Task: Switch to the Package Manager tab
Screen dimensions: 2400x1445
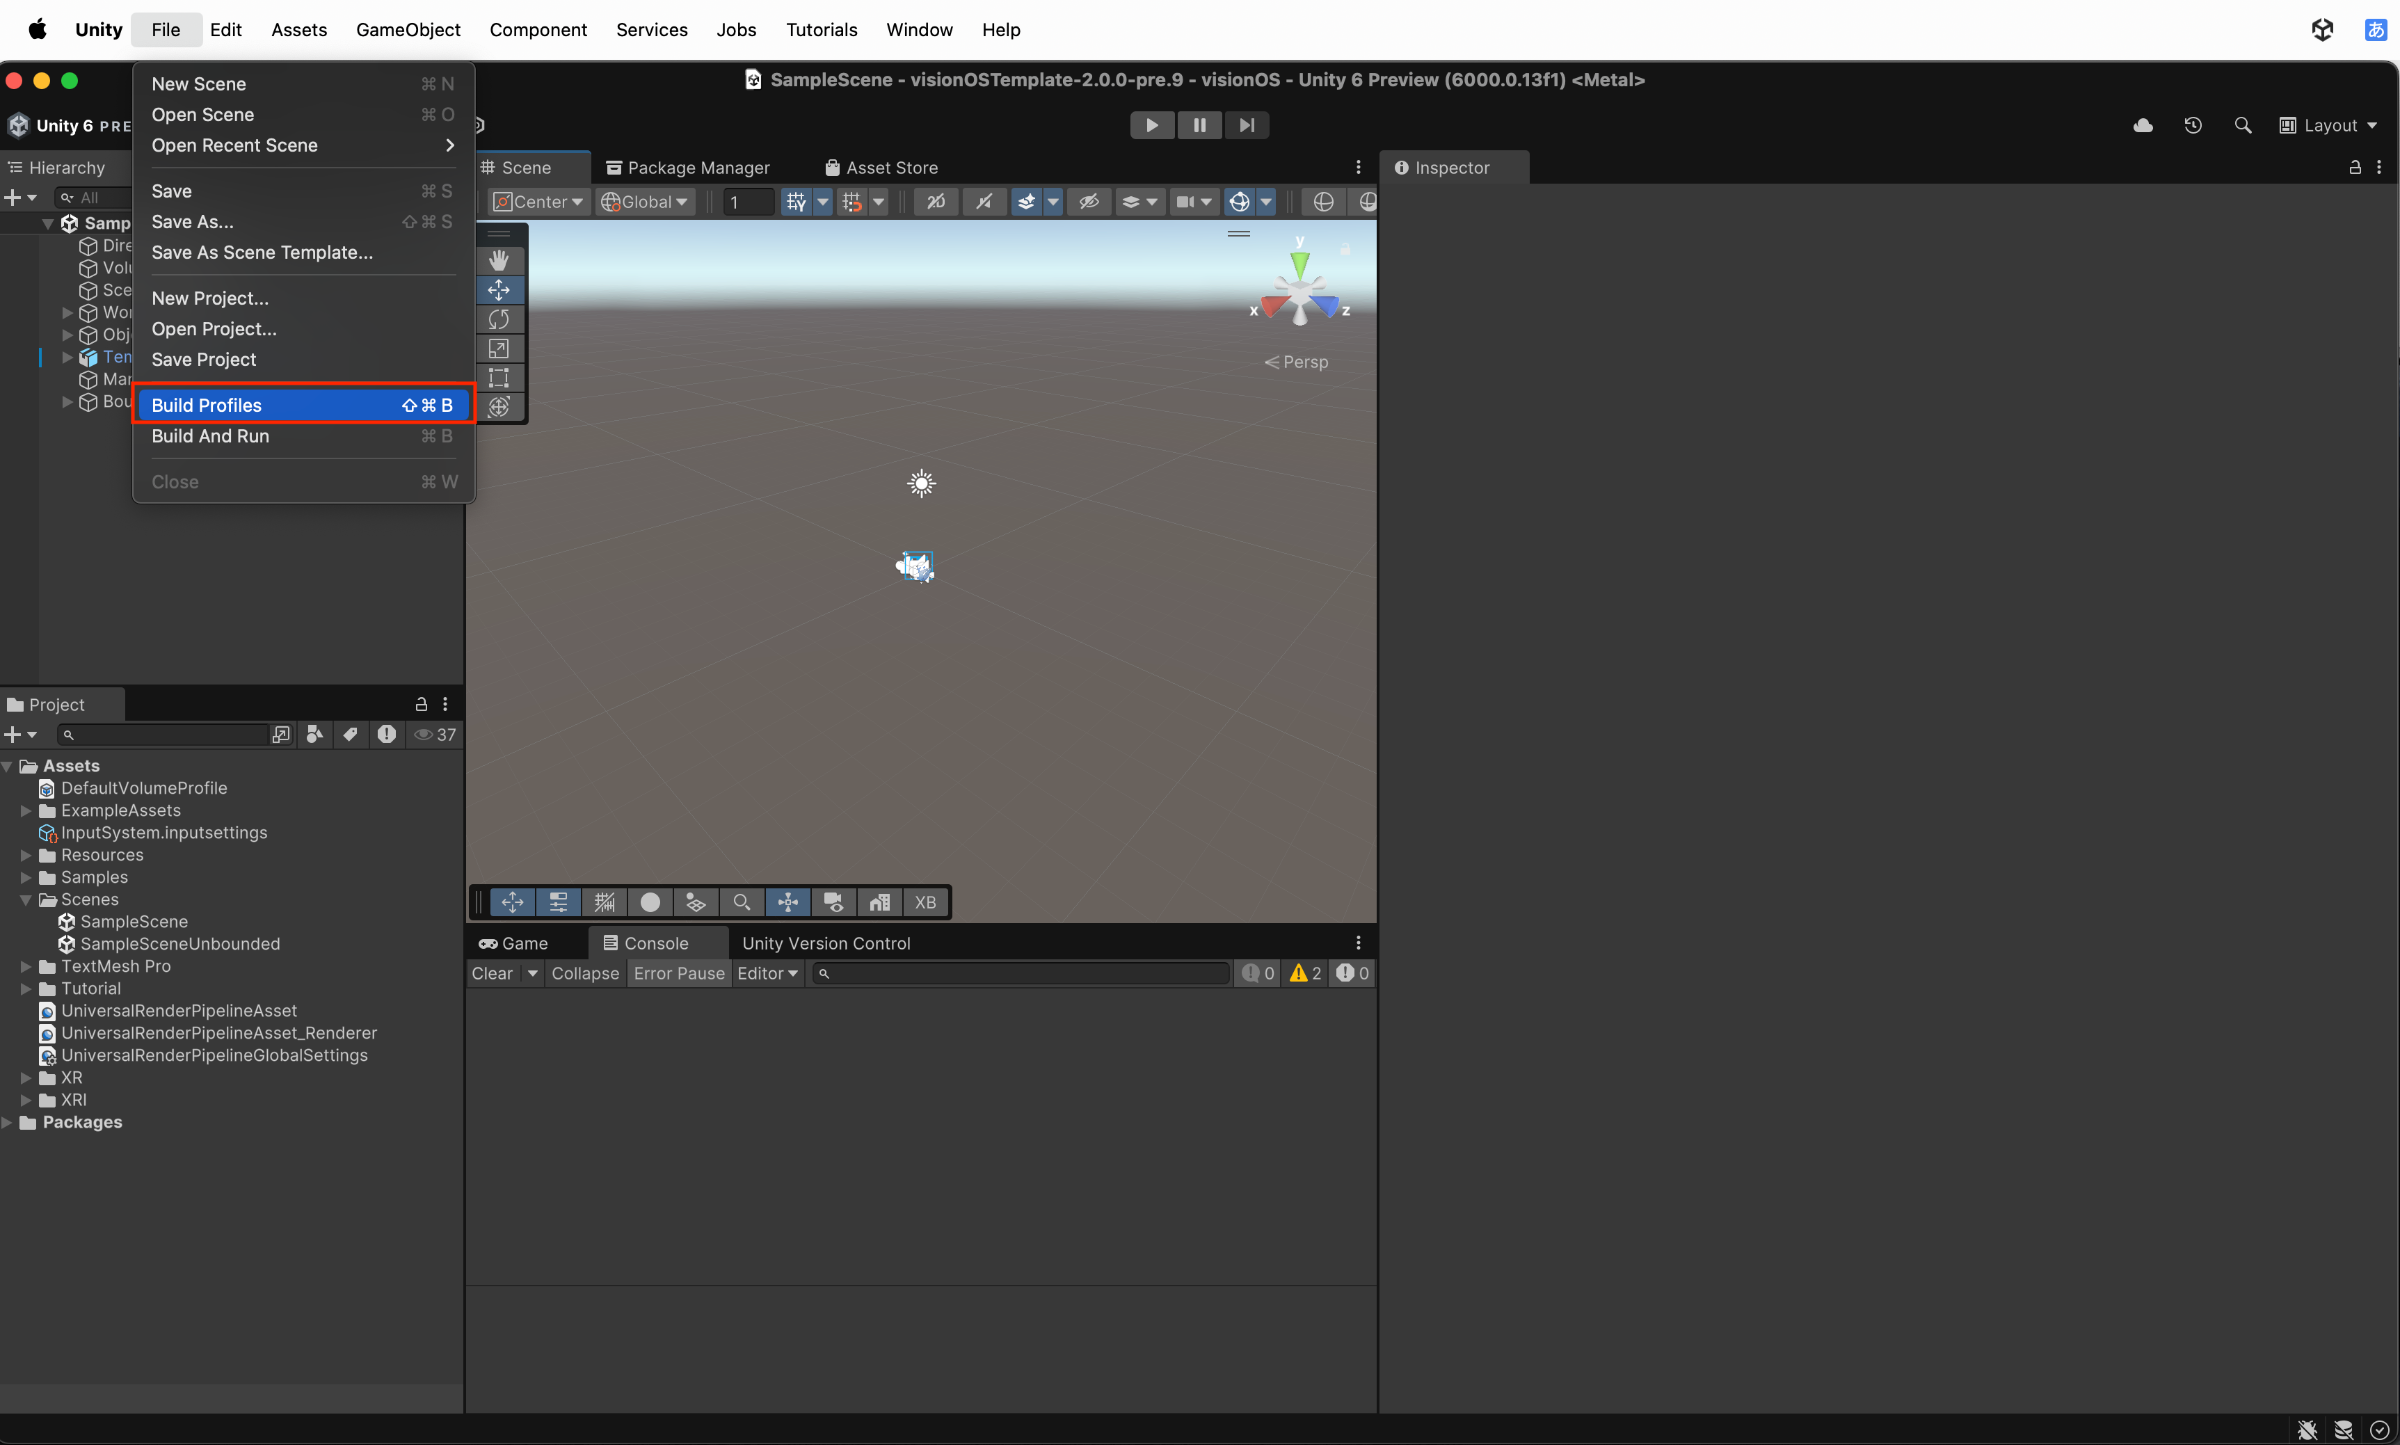Action: [x=688, y=167]
